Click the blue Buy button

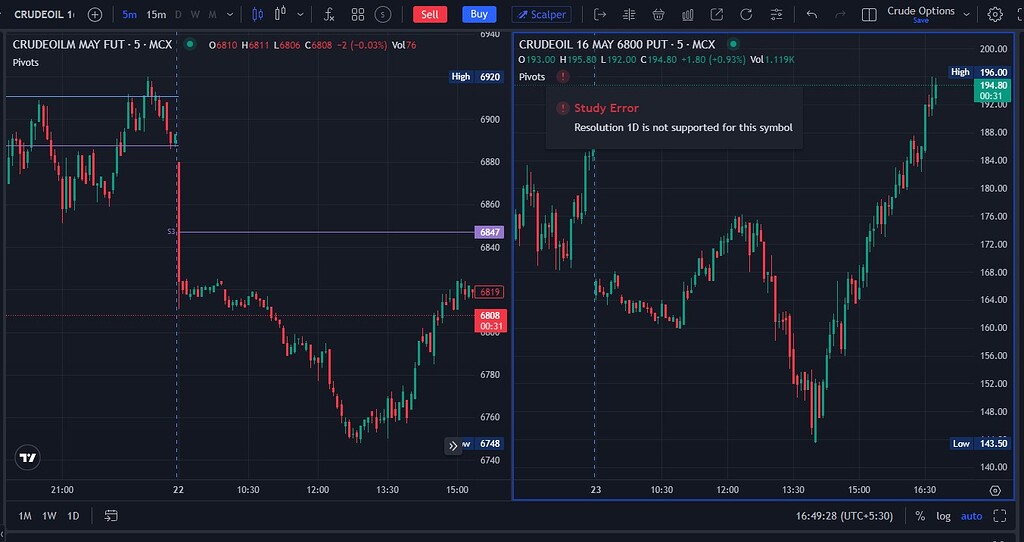tap(479, 14)
